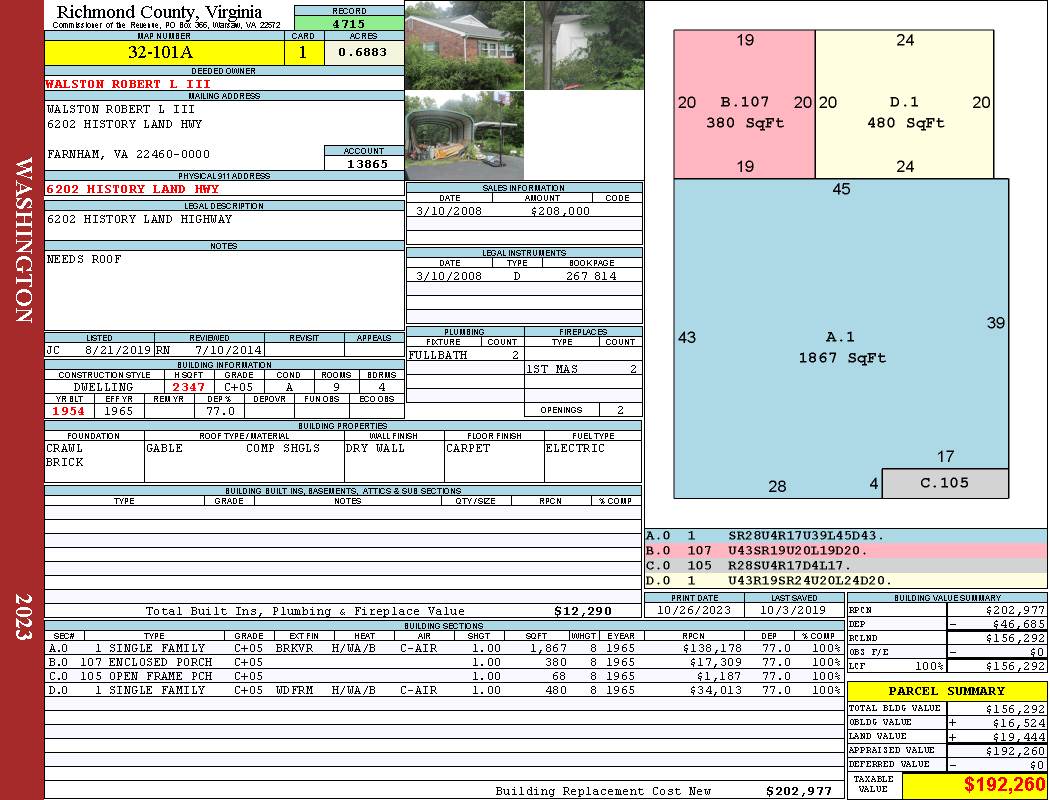Click COMP SHGLS roof material
This screenshot has width=1050, height=800.
pos(283,448)
